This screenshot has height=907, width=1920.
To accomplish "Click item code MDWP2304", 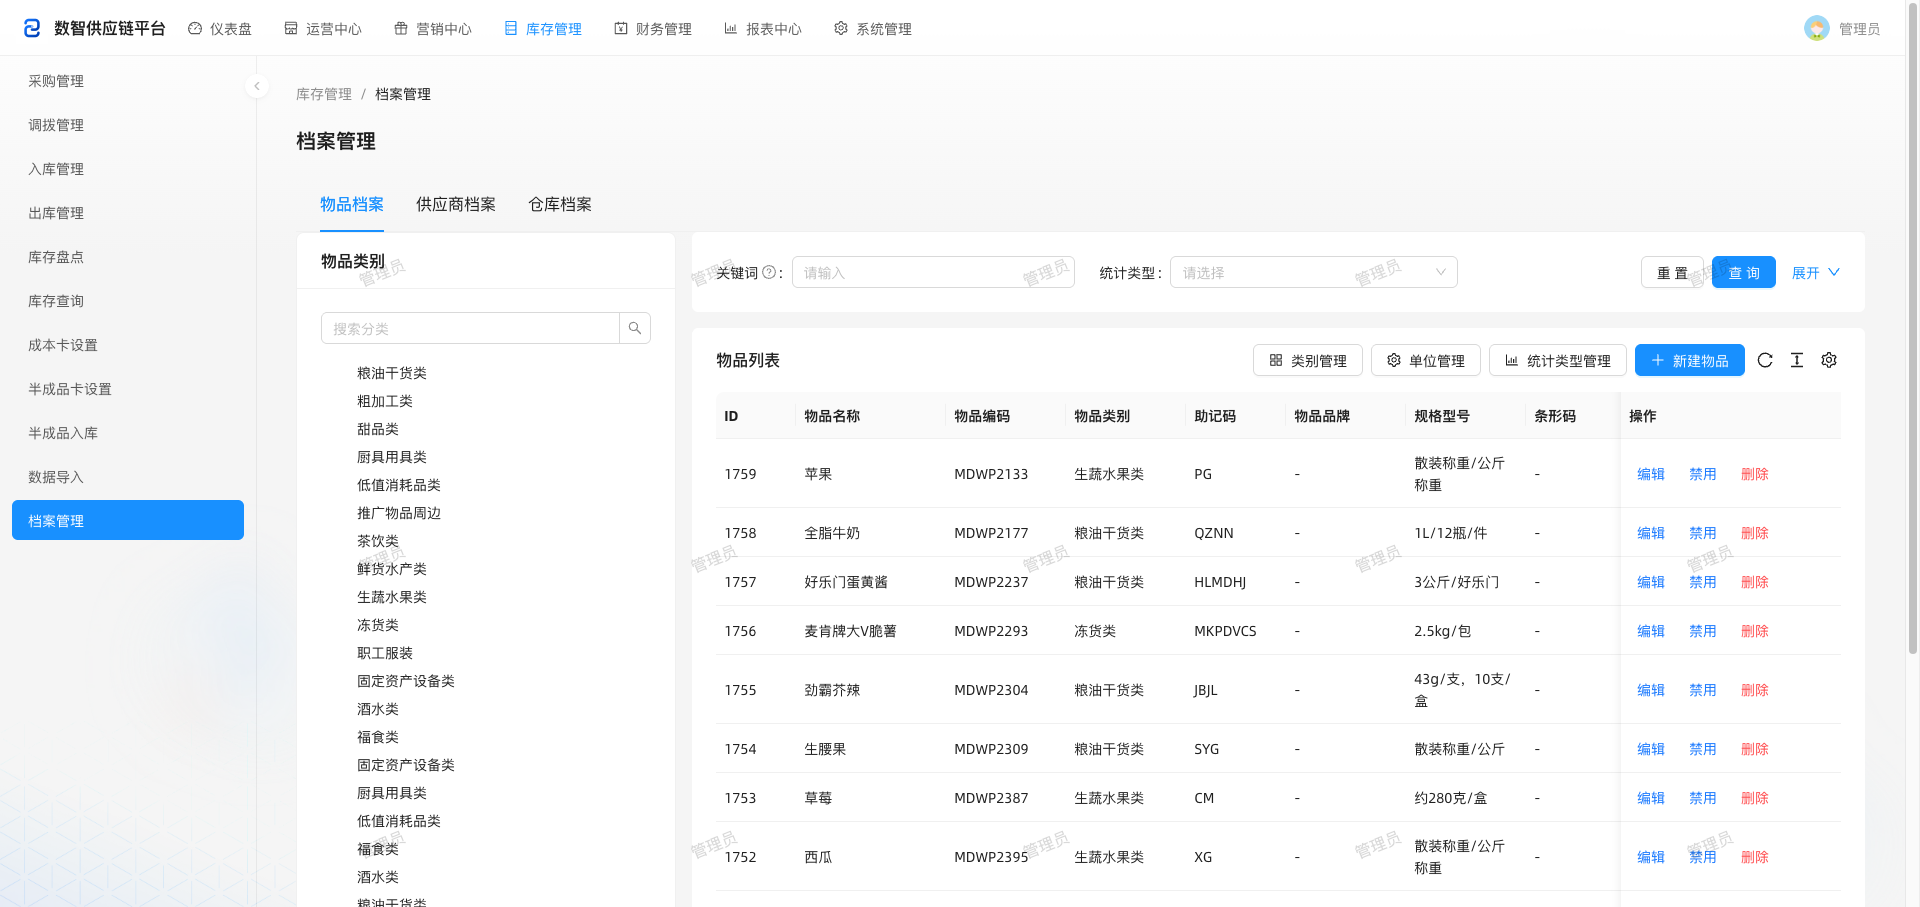I will coord(991,690).
